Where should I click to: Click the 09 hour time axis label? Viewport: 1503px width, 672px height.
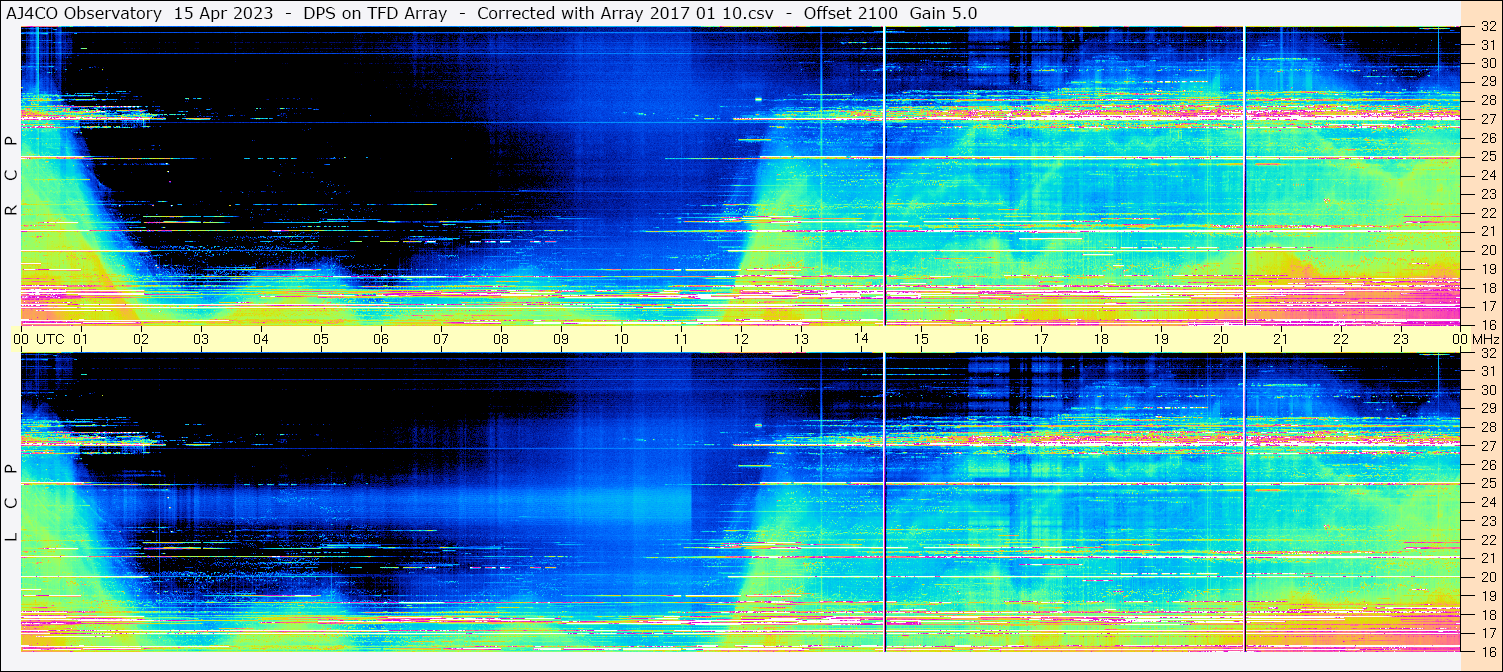pos(561,339)
